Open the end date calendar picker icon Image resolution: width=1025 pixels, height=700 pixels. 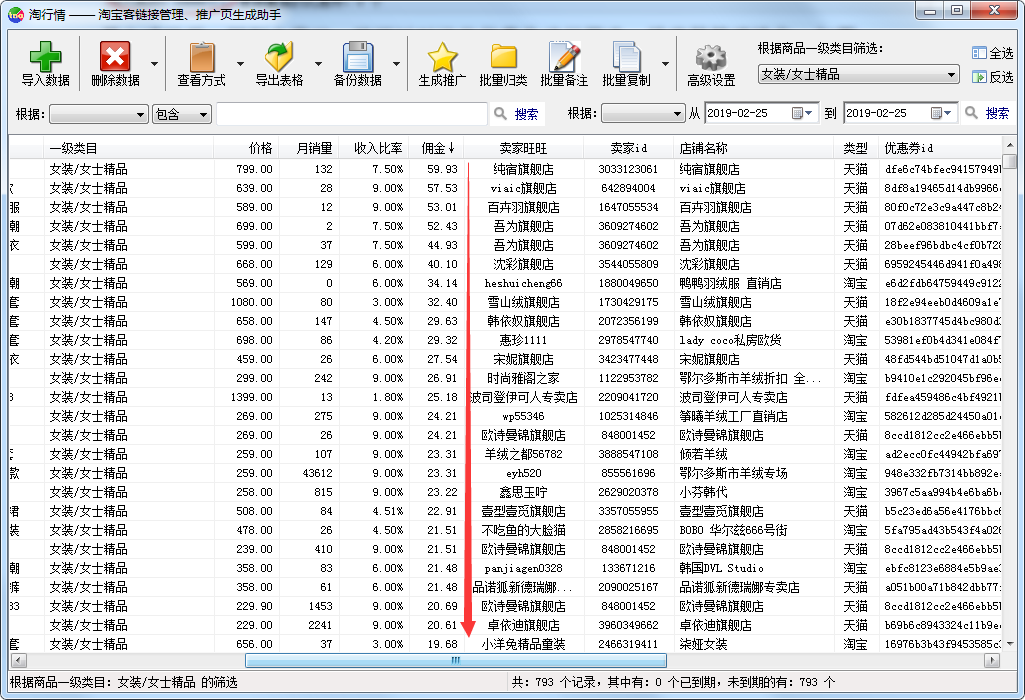tap(941, 113)
